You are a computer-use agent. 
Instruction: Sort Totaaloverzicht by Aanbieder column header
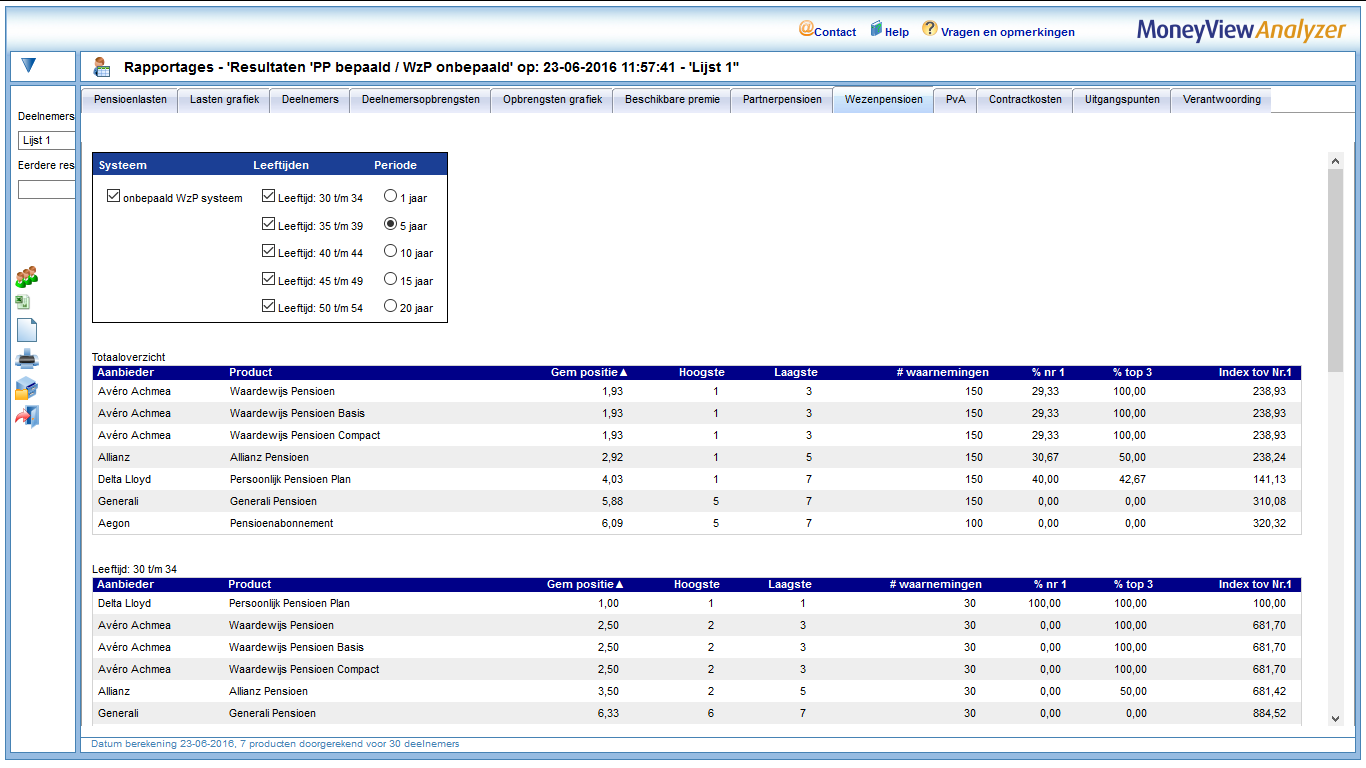click(125, 372)
